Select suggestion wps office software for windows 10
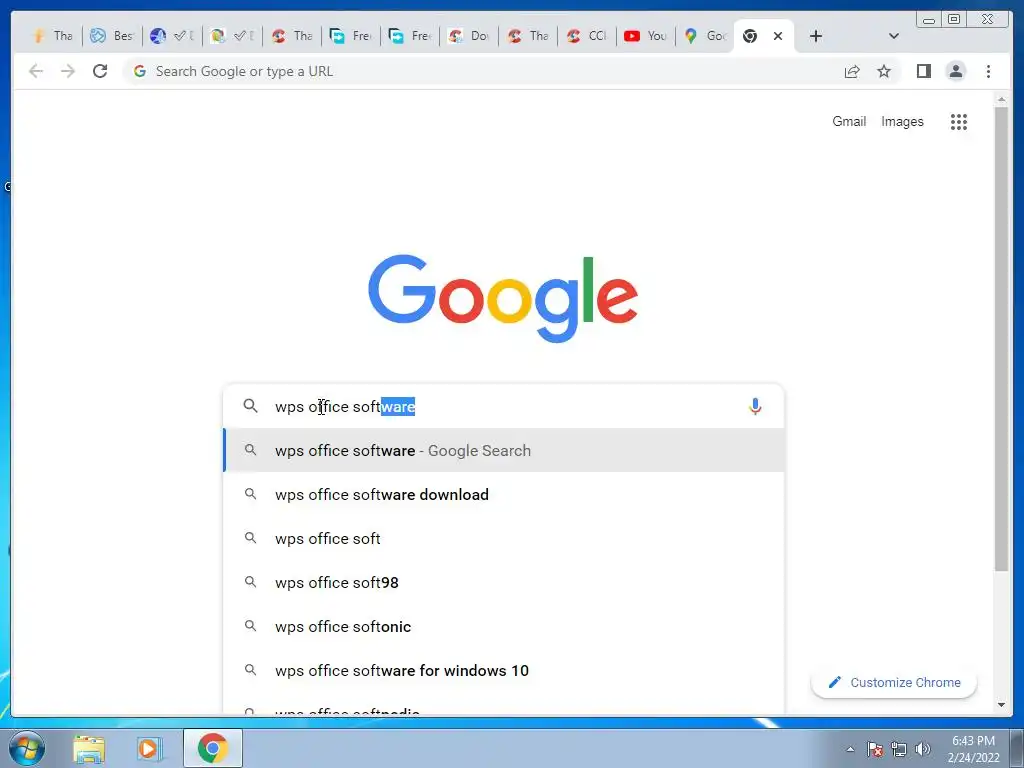The image size is (1024, 768). (504, 671)
